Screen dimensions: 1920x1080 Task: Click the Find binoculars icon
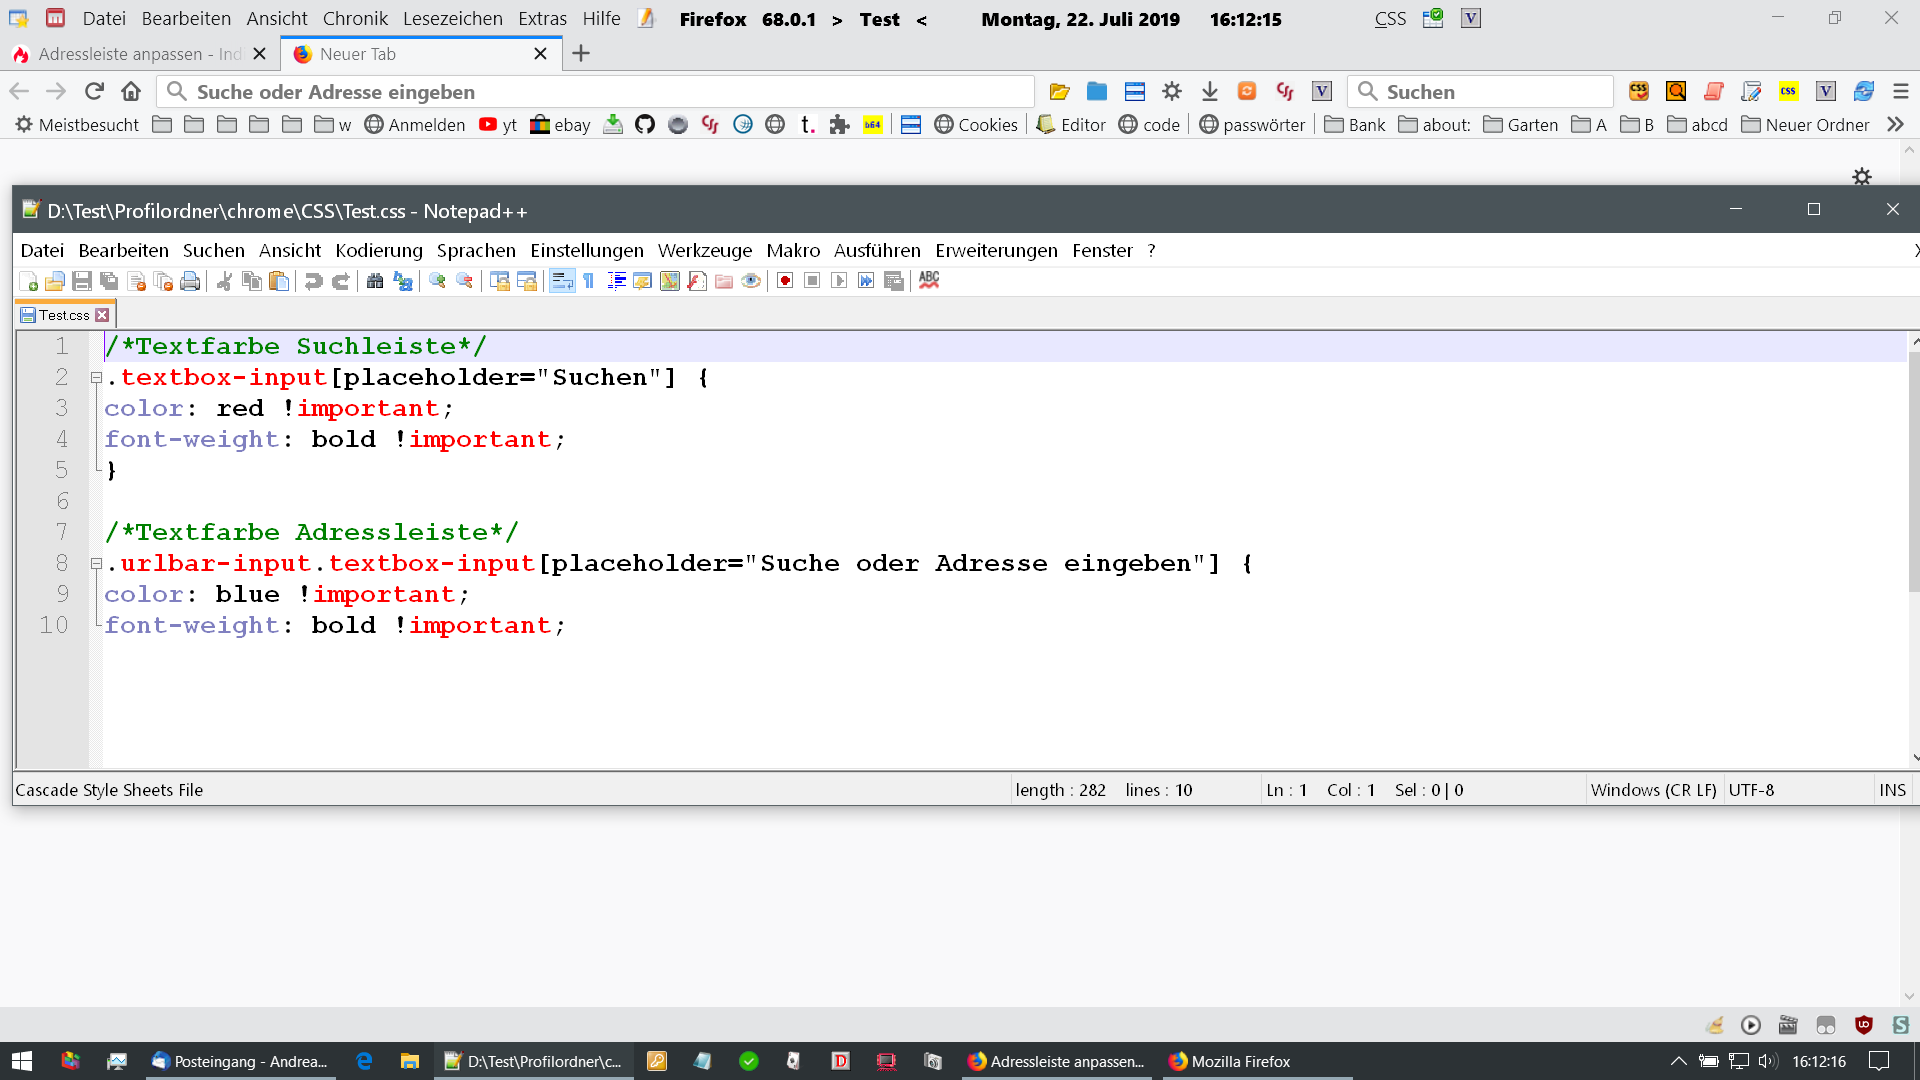(375, 281)
